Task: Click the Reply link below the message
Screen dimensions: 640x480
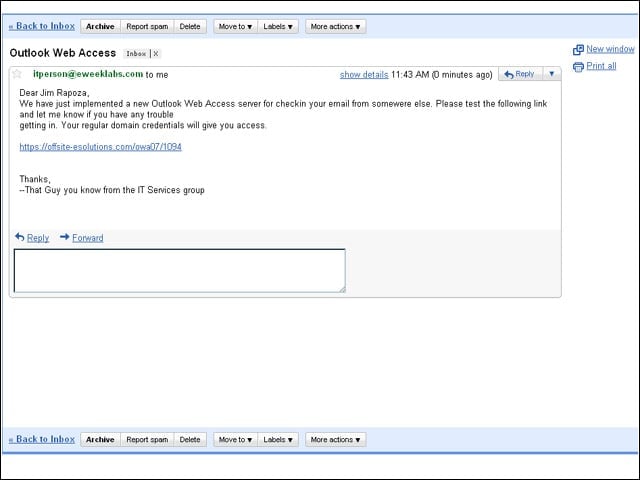Action: pyautogui.click(x=38, y=238)
